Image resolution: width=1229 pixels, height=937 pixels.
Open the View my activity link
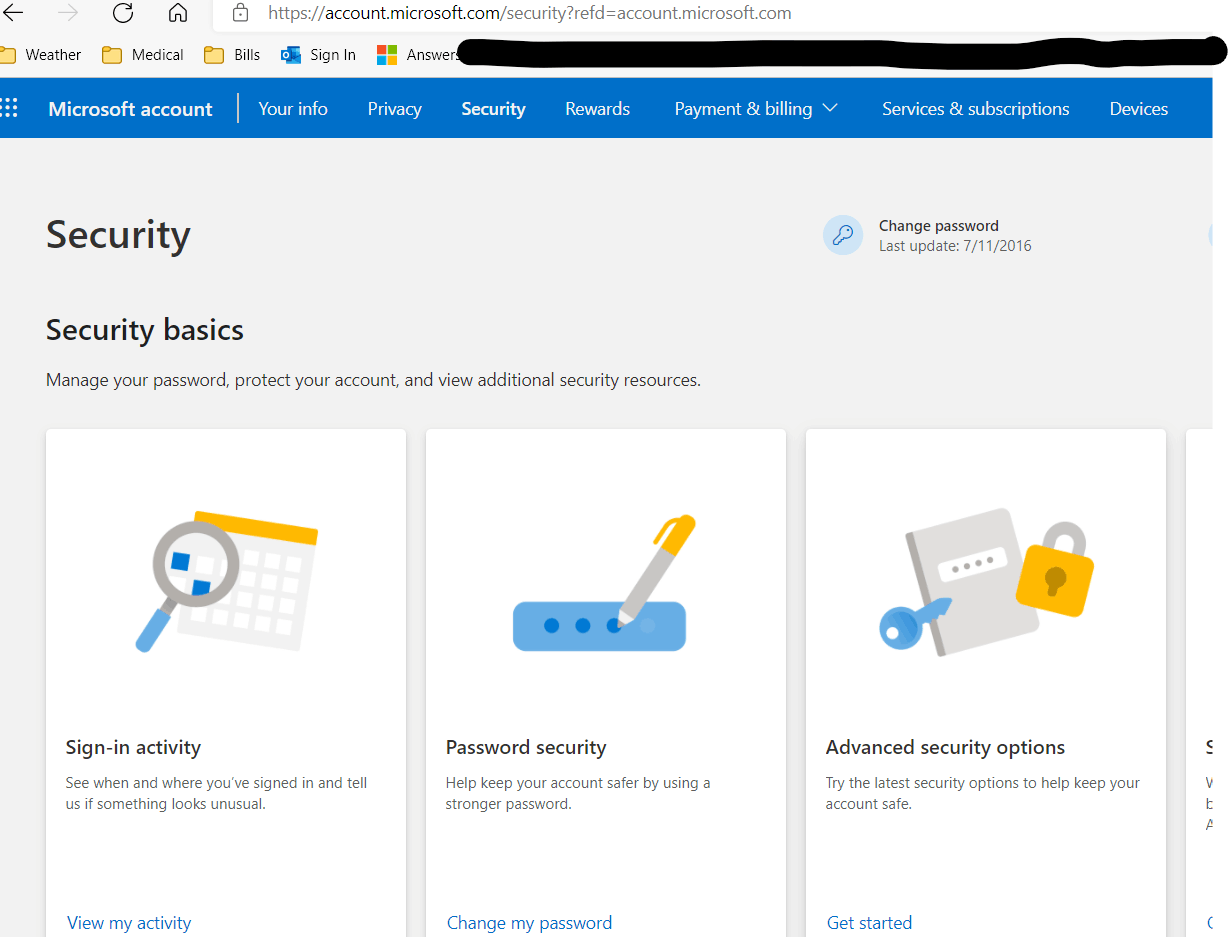(129, 922)
